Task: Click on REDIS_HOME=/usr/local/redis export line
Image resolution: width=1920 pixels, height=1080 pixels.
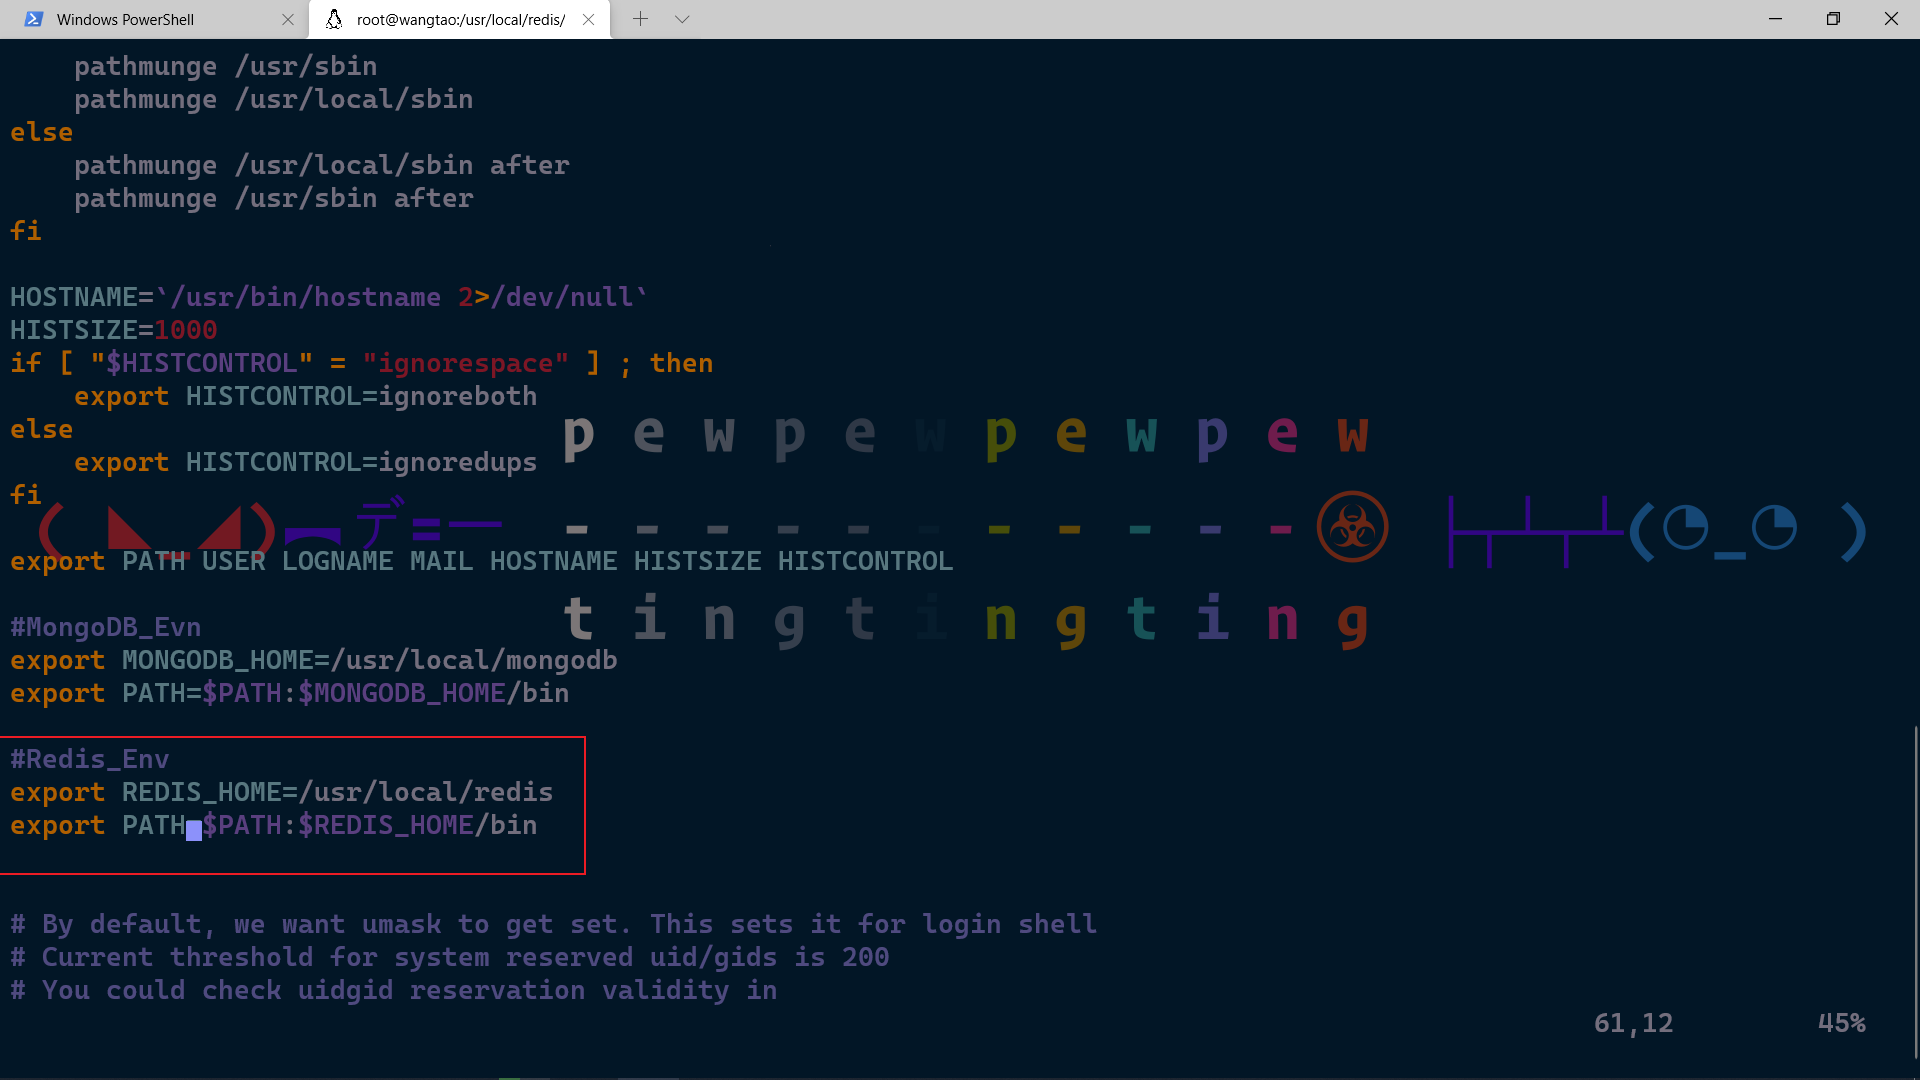Action: pos(337,792)
